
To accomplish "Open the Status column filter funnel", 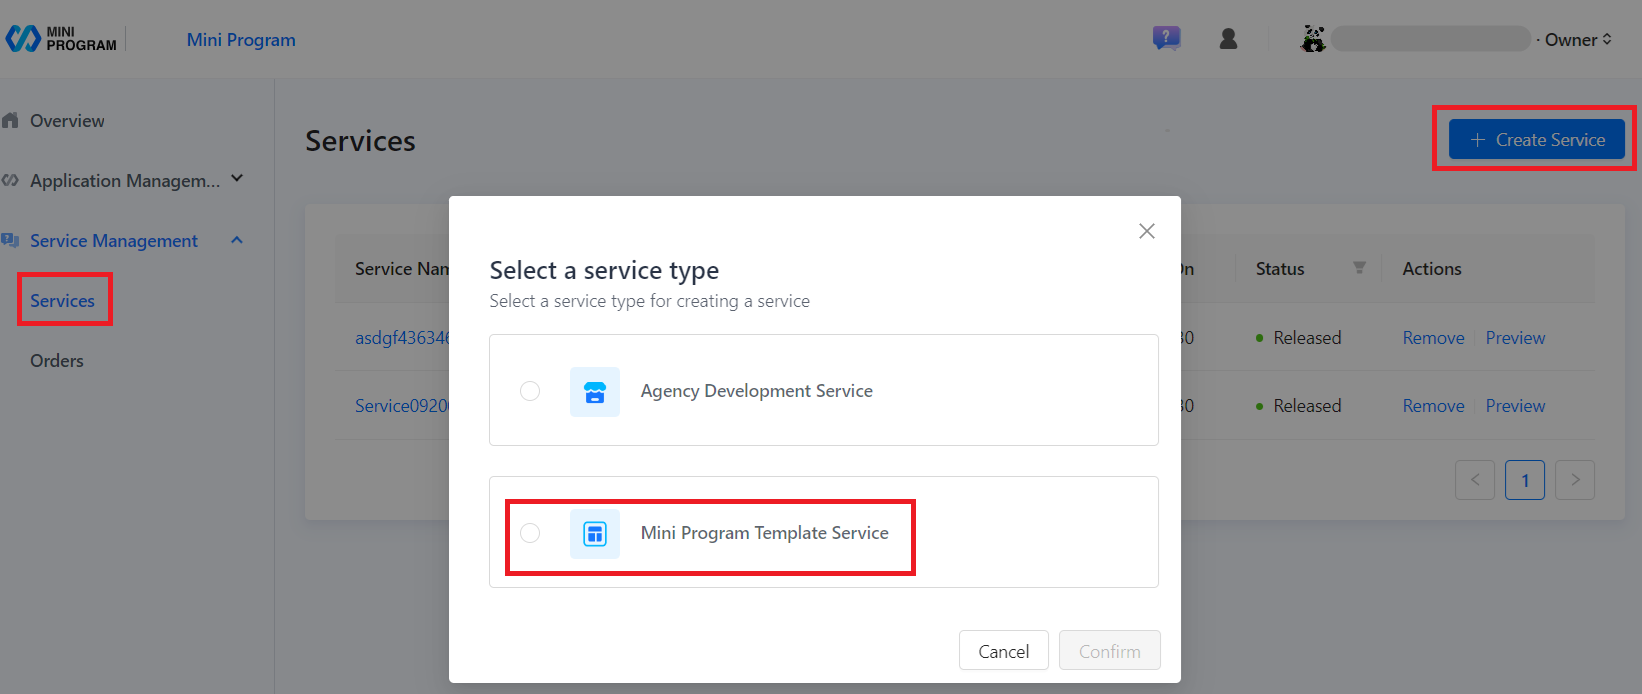I will (x=1360, y=267).
